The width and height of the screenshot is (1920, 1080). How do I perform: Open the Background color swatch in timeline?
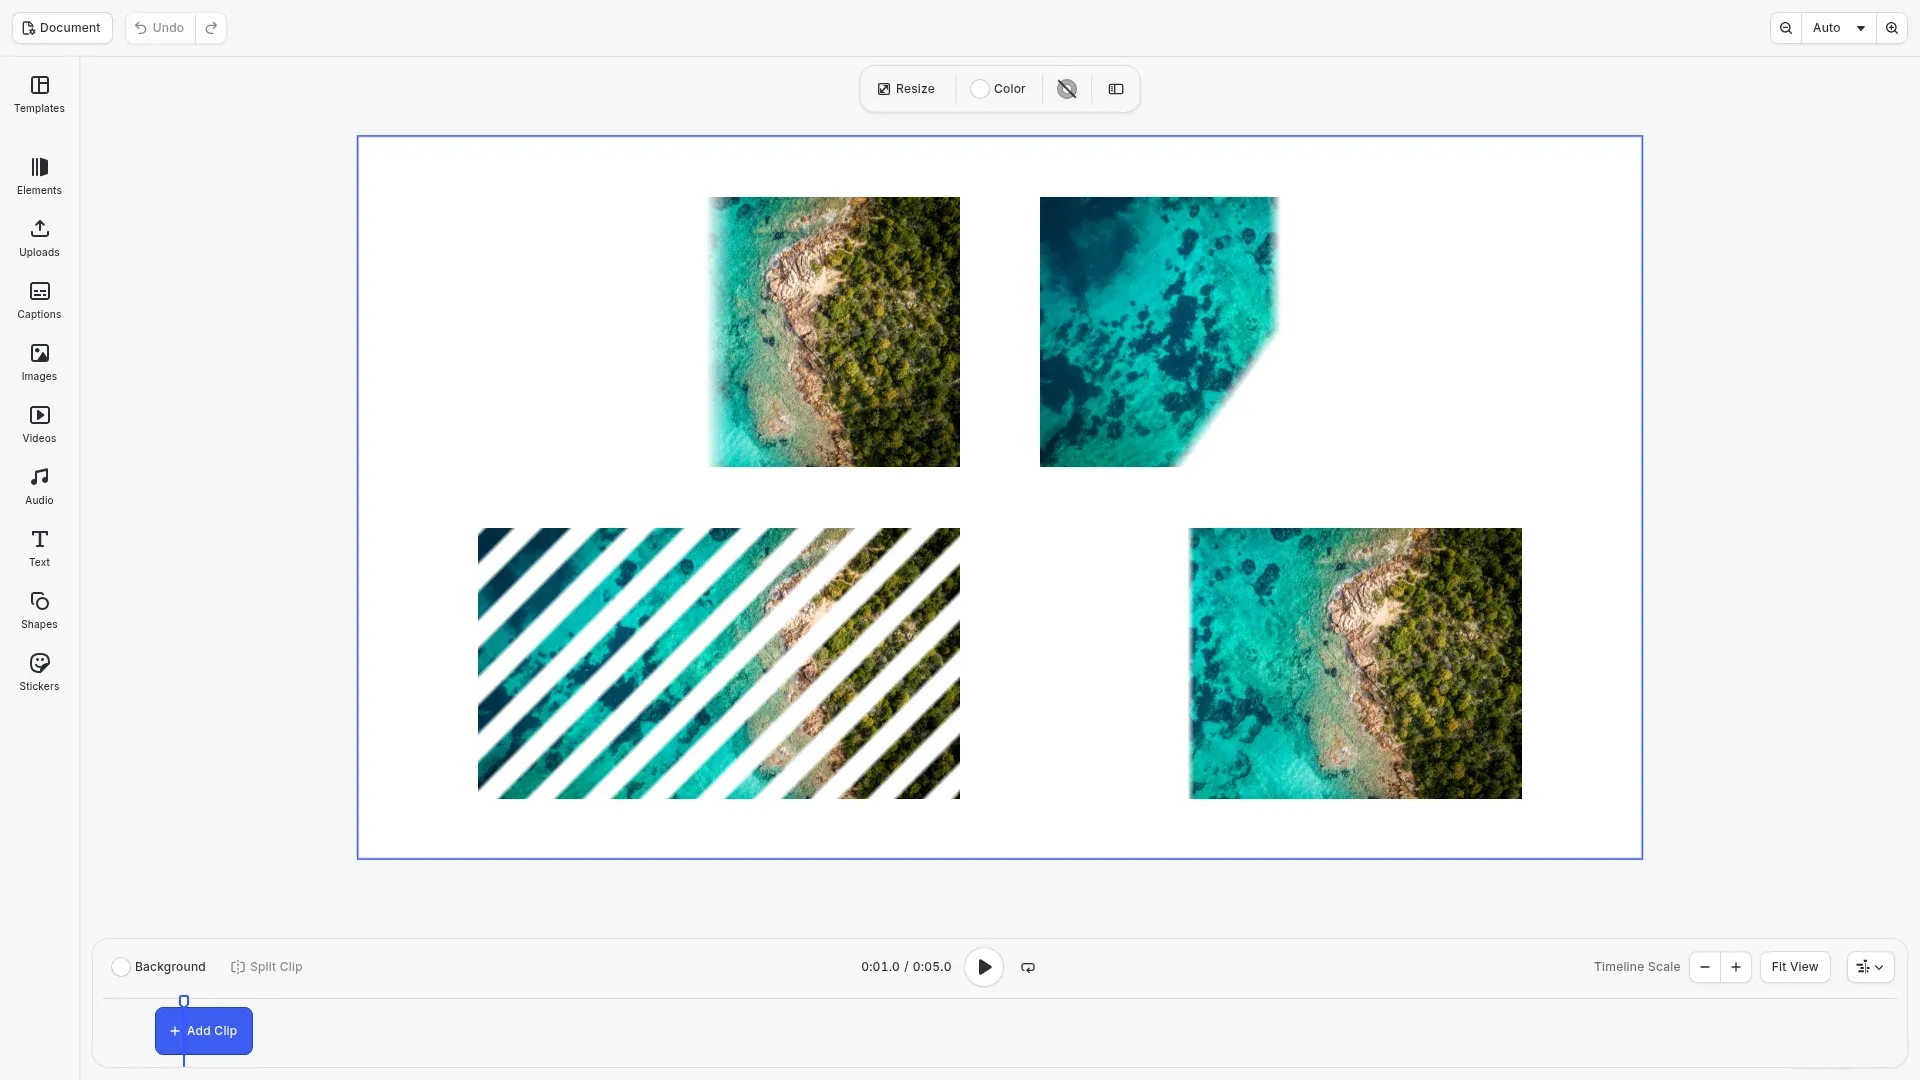121,967
